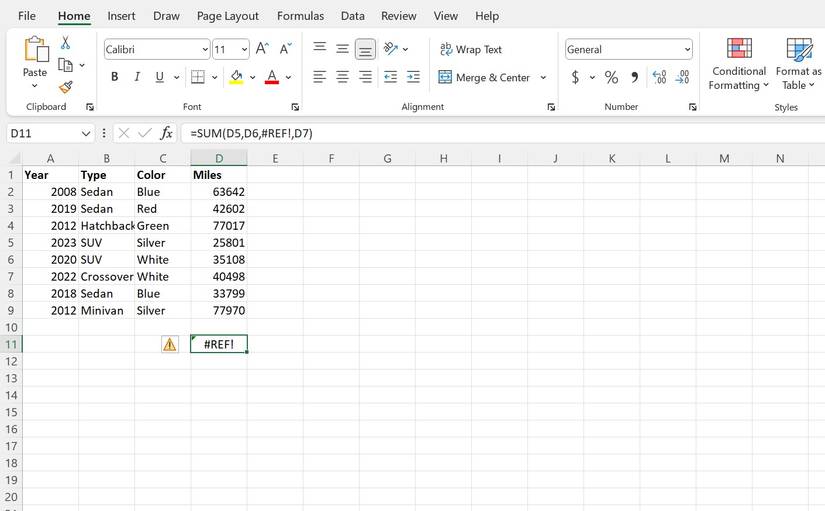The width and height of the screenshot is (825, 511).
Task: Confirm formula entry checkmark icon
Action: 145,133
